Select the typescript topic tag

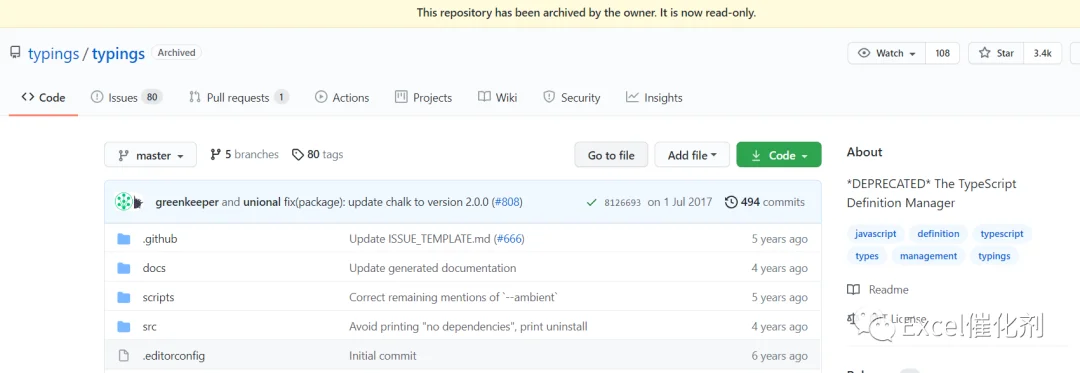pos(1001,234)
